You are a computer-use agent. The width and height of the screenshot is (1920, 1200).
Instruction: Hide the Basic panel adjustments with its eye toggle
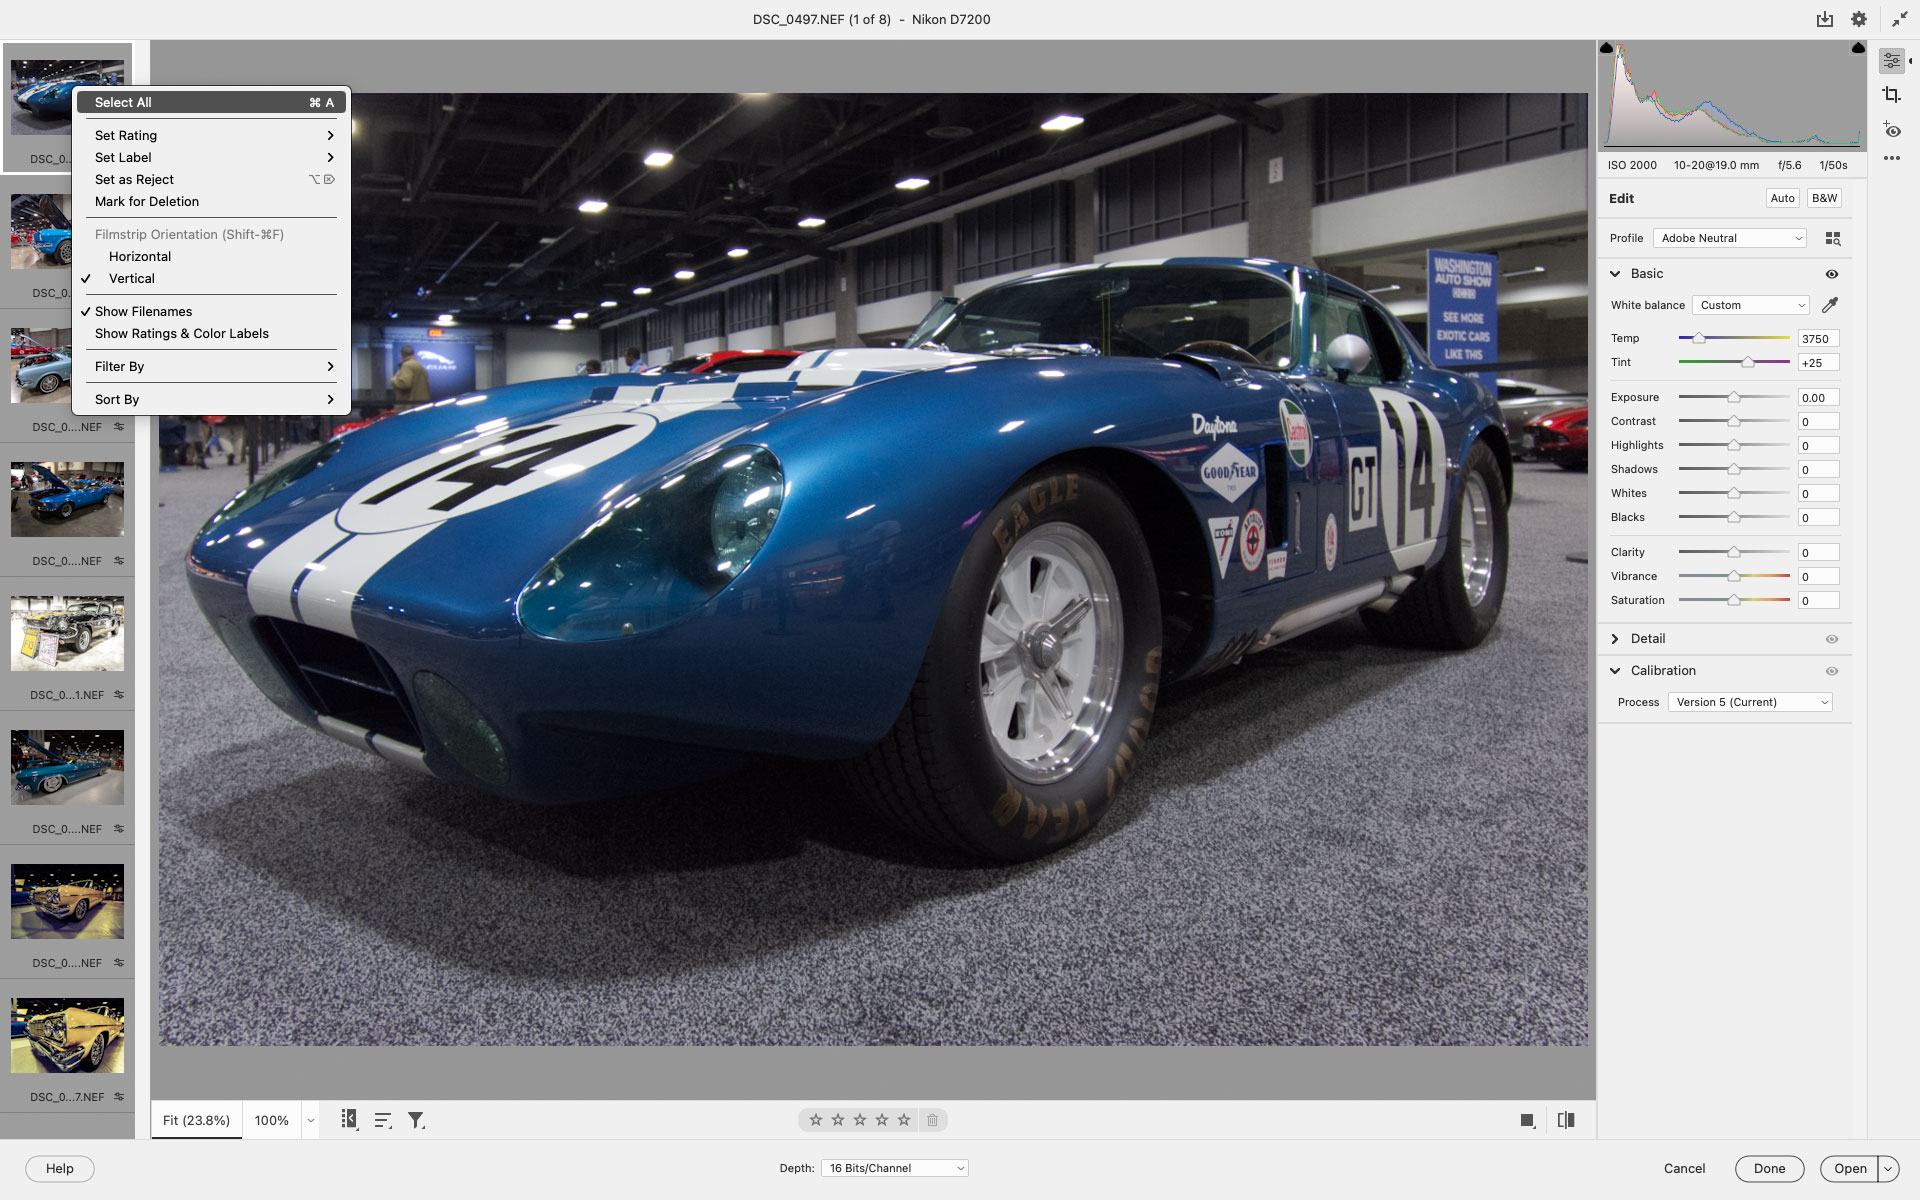[1832, 274]
